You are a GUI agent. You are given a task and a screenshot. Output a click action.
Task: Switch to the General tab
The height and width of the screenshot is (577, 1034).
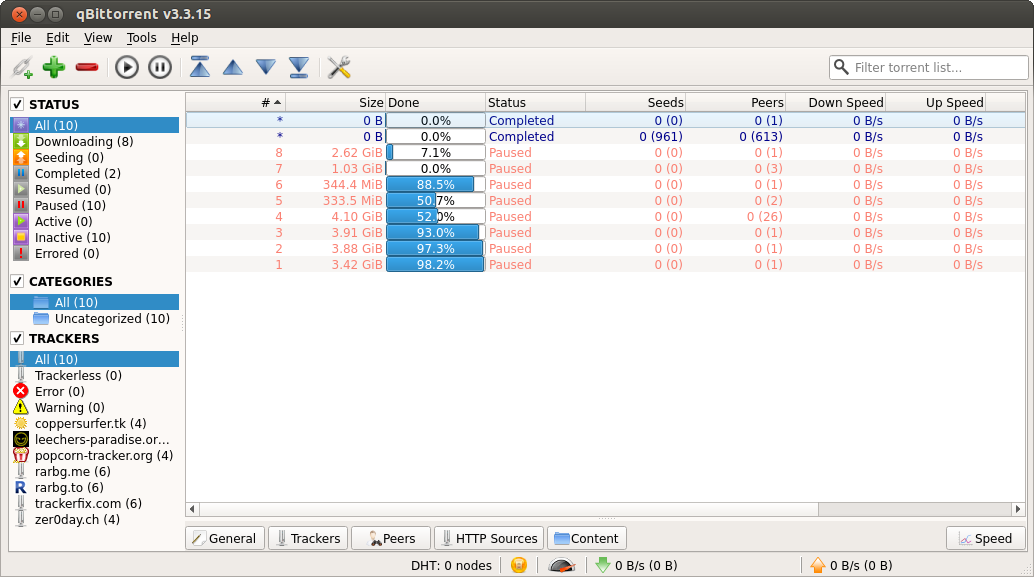225,538
